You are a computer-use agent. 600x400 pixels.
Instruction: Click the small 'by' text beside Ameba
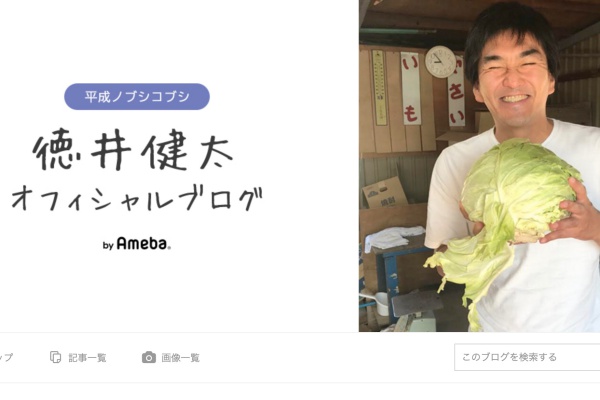pos(108,245)
